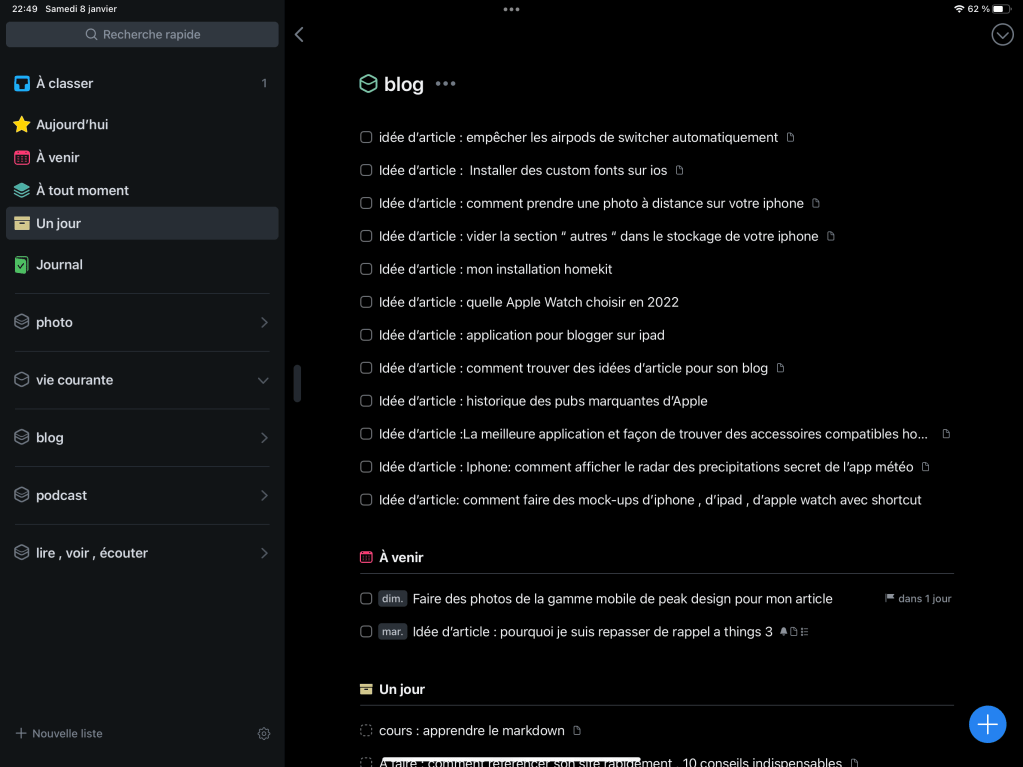
Task: Select Un jour list in sidebar
Action: (x=142, y=224)
